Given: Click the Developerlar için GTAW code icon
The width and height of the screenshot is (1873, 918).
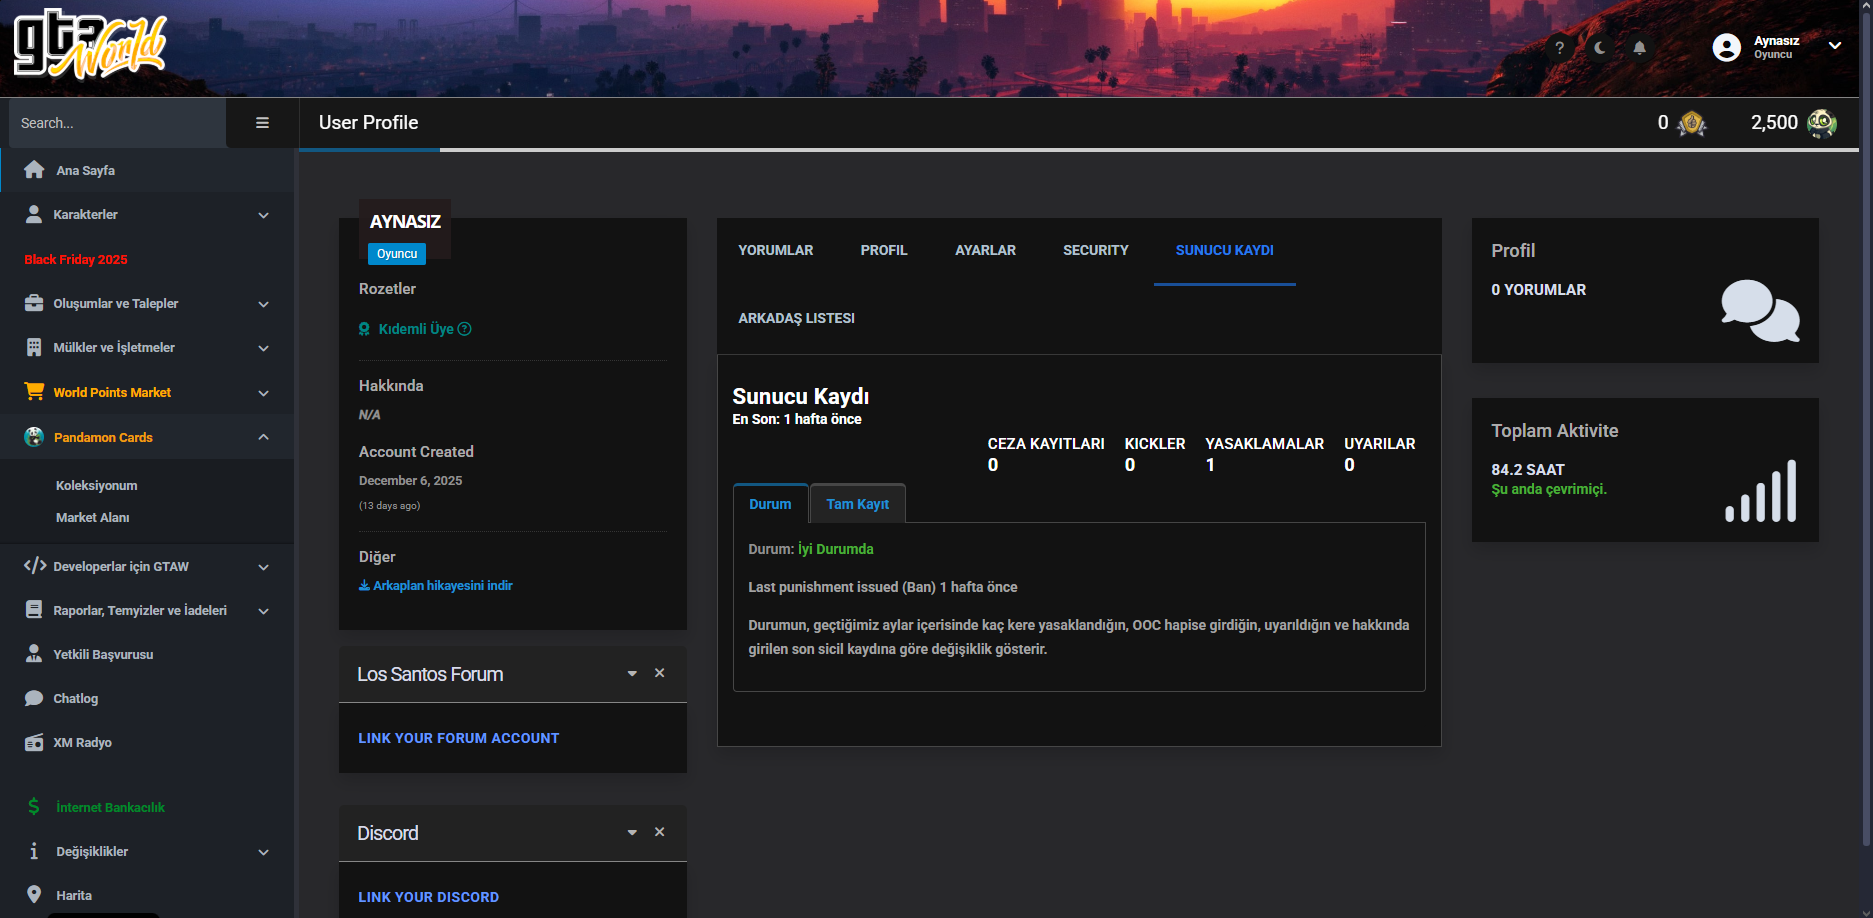Looking at the screenshot, I should [35, 566].
